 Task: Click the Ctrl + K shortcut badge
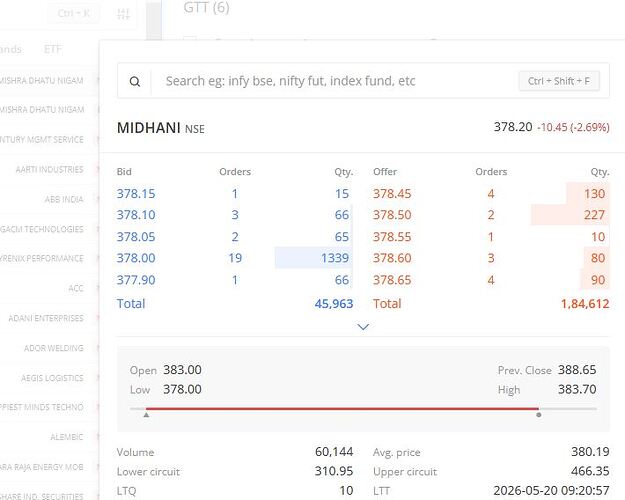click(74, 13)
